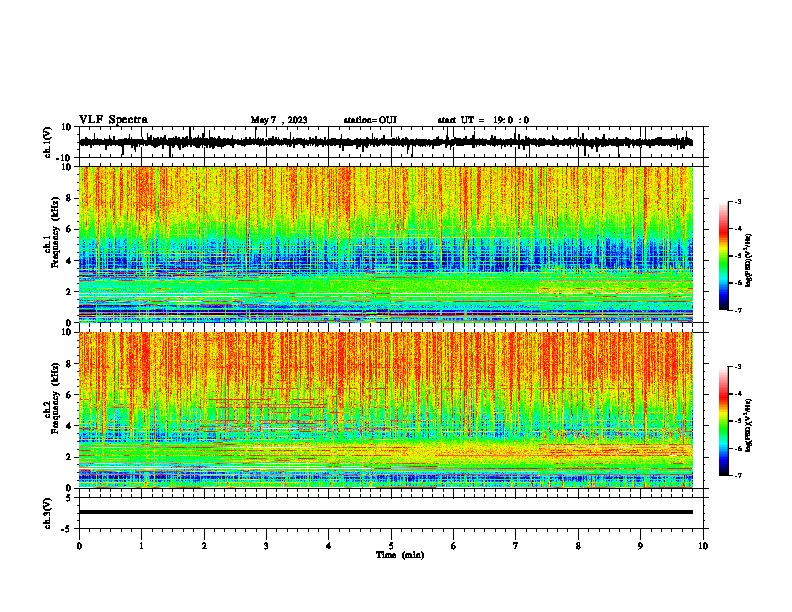Click the "5" tick on ch.3(V) axis

click(x=69, y=498)
